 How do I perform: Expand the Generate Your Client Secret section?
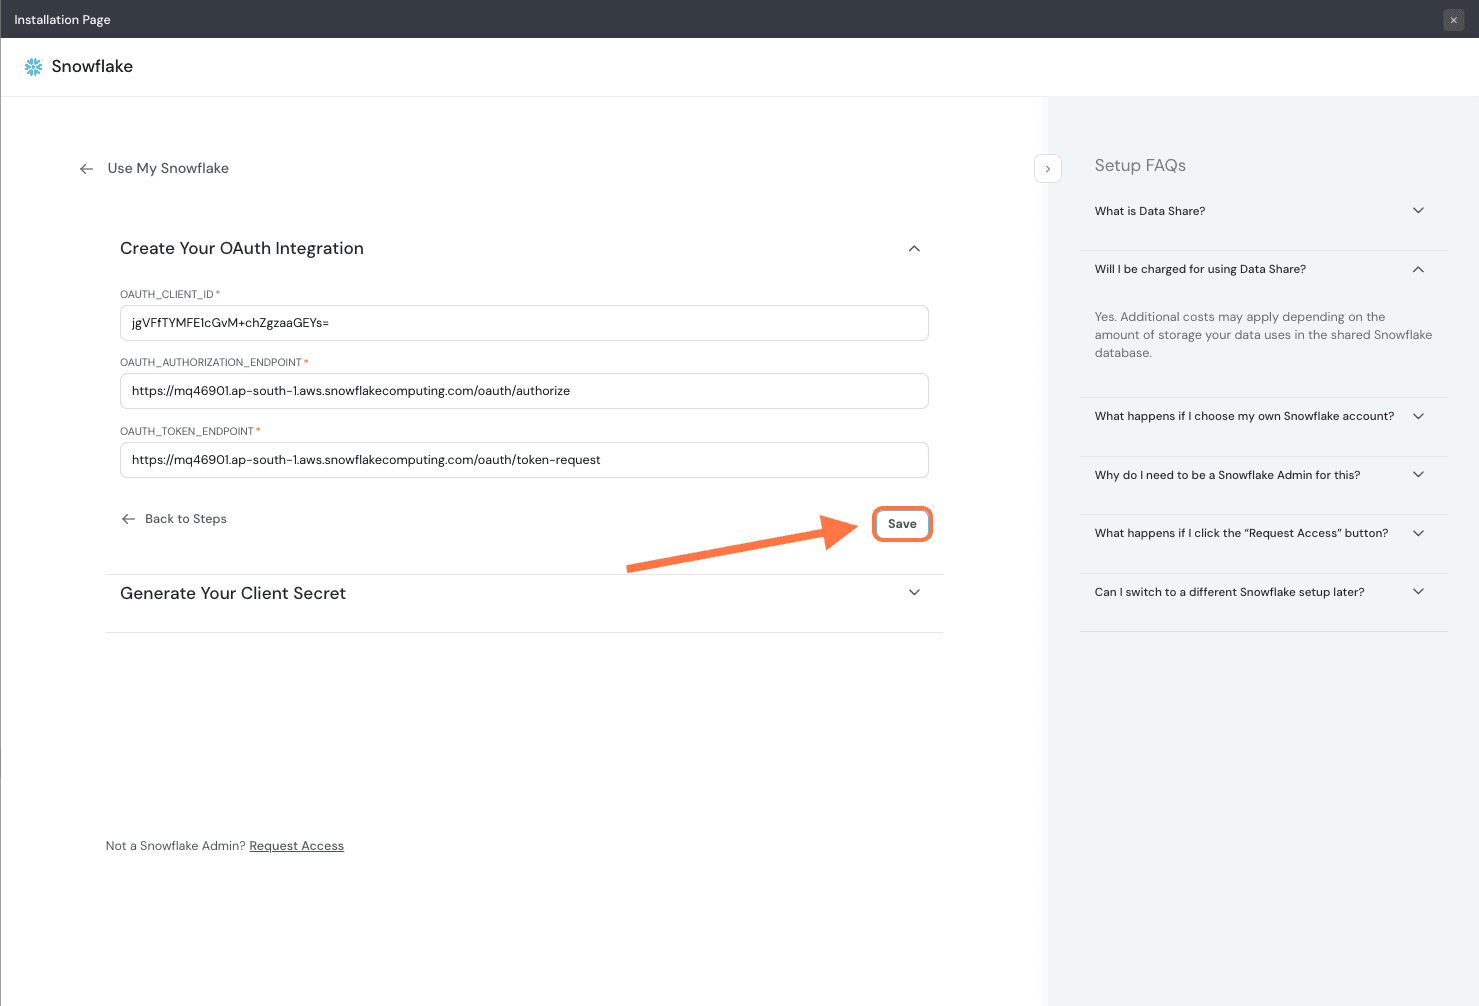coord(914,593)
